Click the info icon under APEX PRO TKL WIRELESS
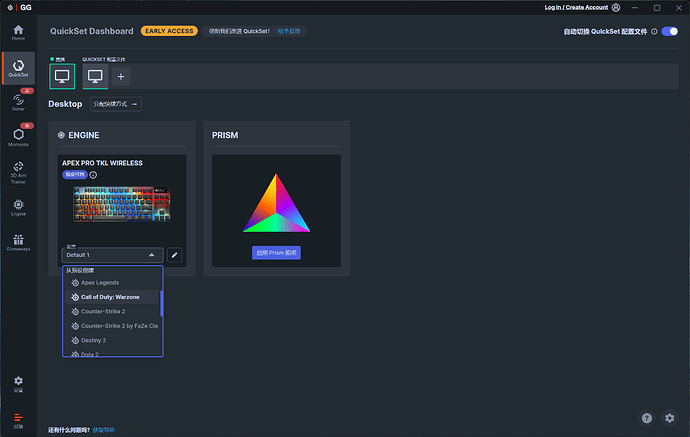The height and width of the screenshot is (437, 690). [93, 175]
